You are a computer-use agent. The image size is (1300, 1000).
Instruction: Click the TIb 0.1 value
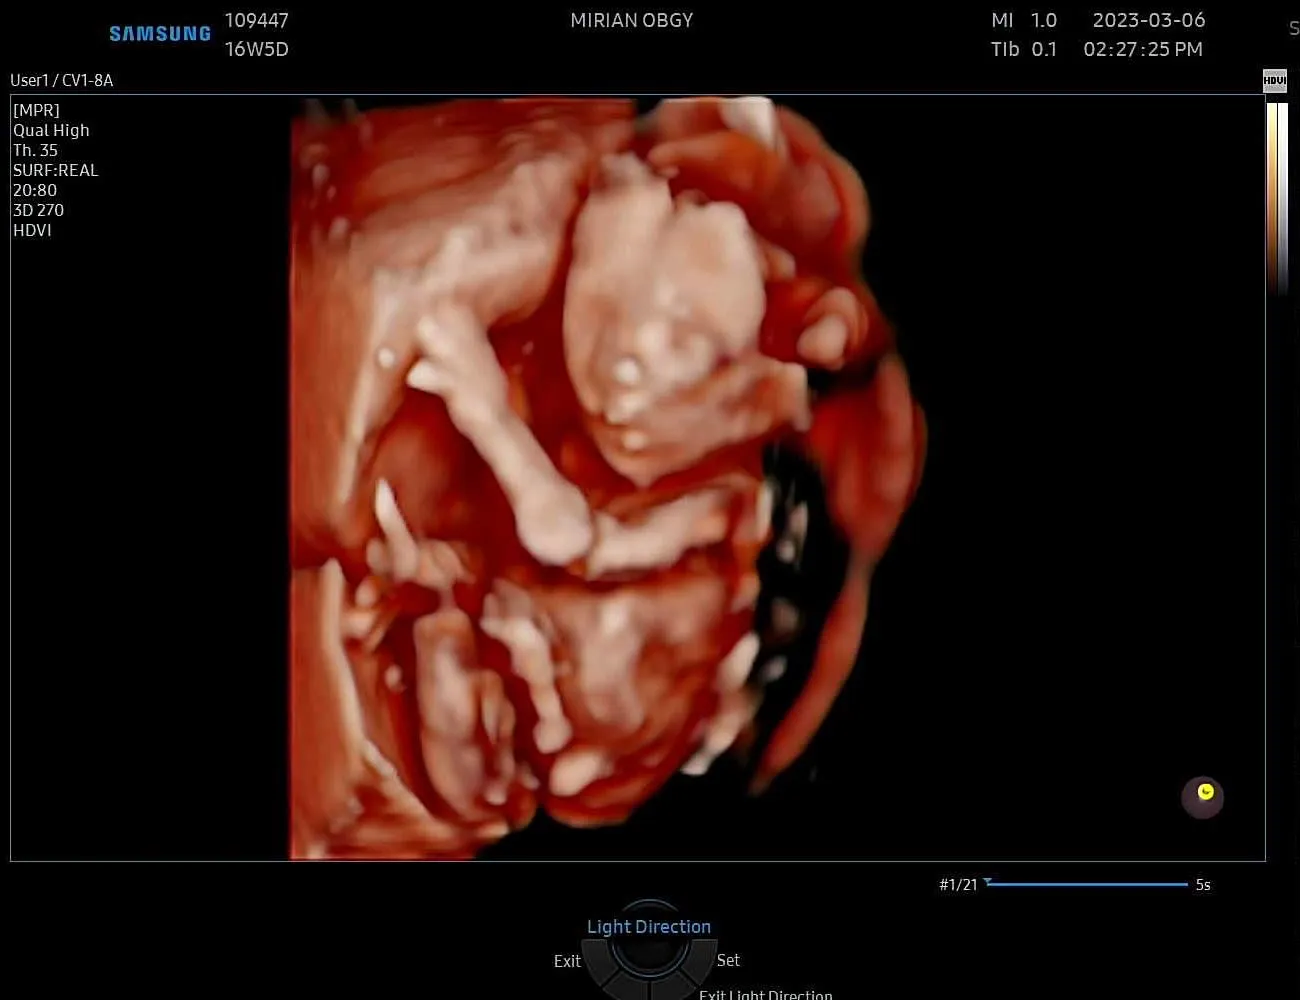coord(1024,49)
